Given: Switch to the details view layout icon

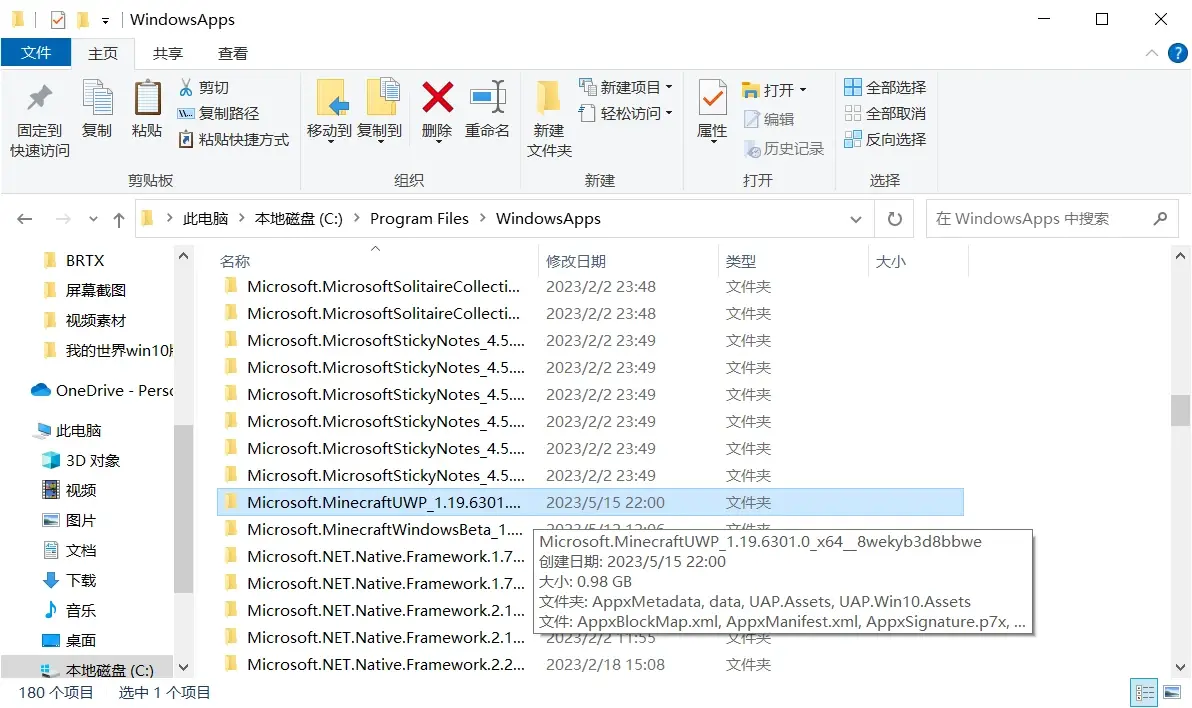Looking at the screenshot, I should pyautogui.click(x=1144, y=692).
